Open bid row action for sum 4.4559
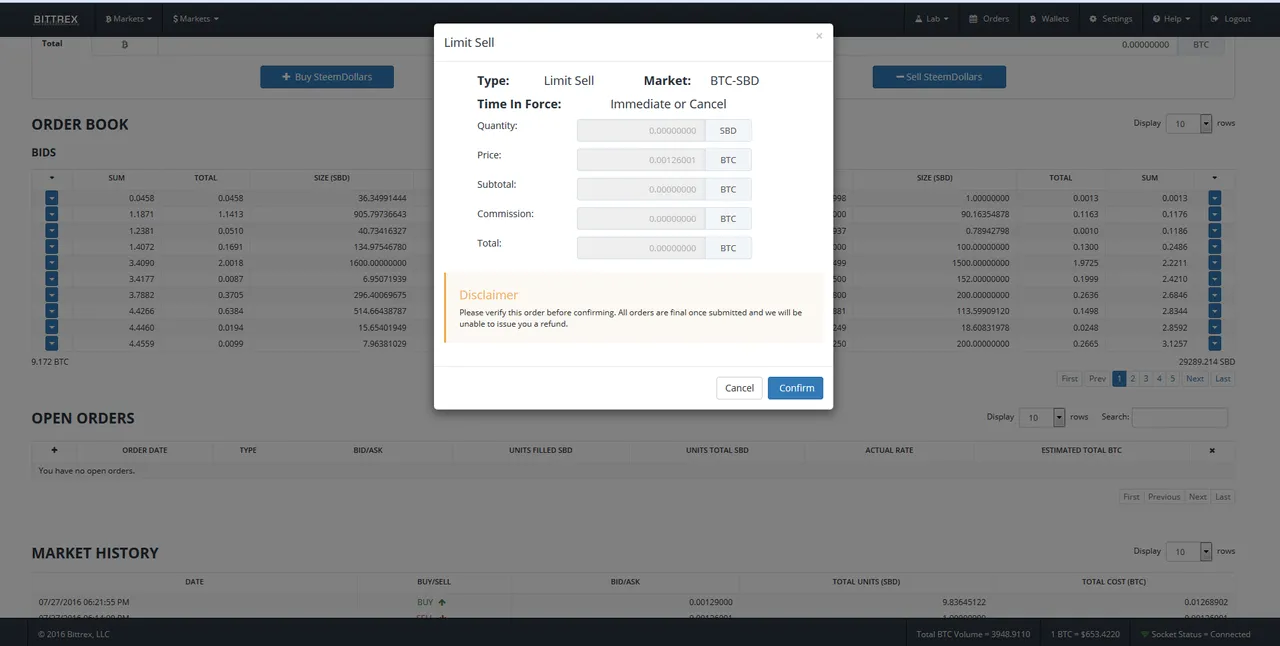 click(52, 343)
